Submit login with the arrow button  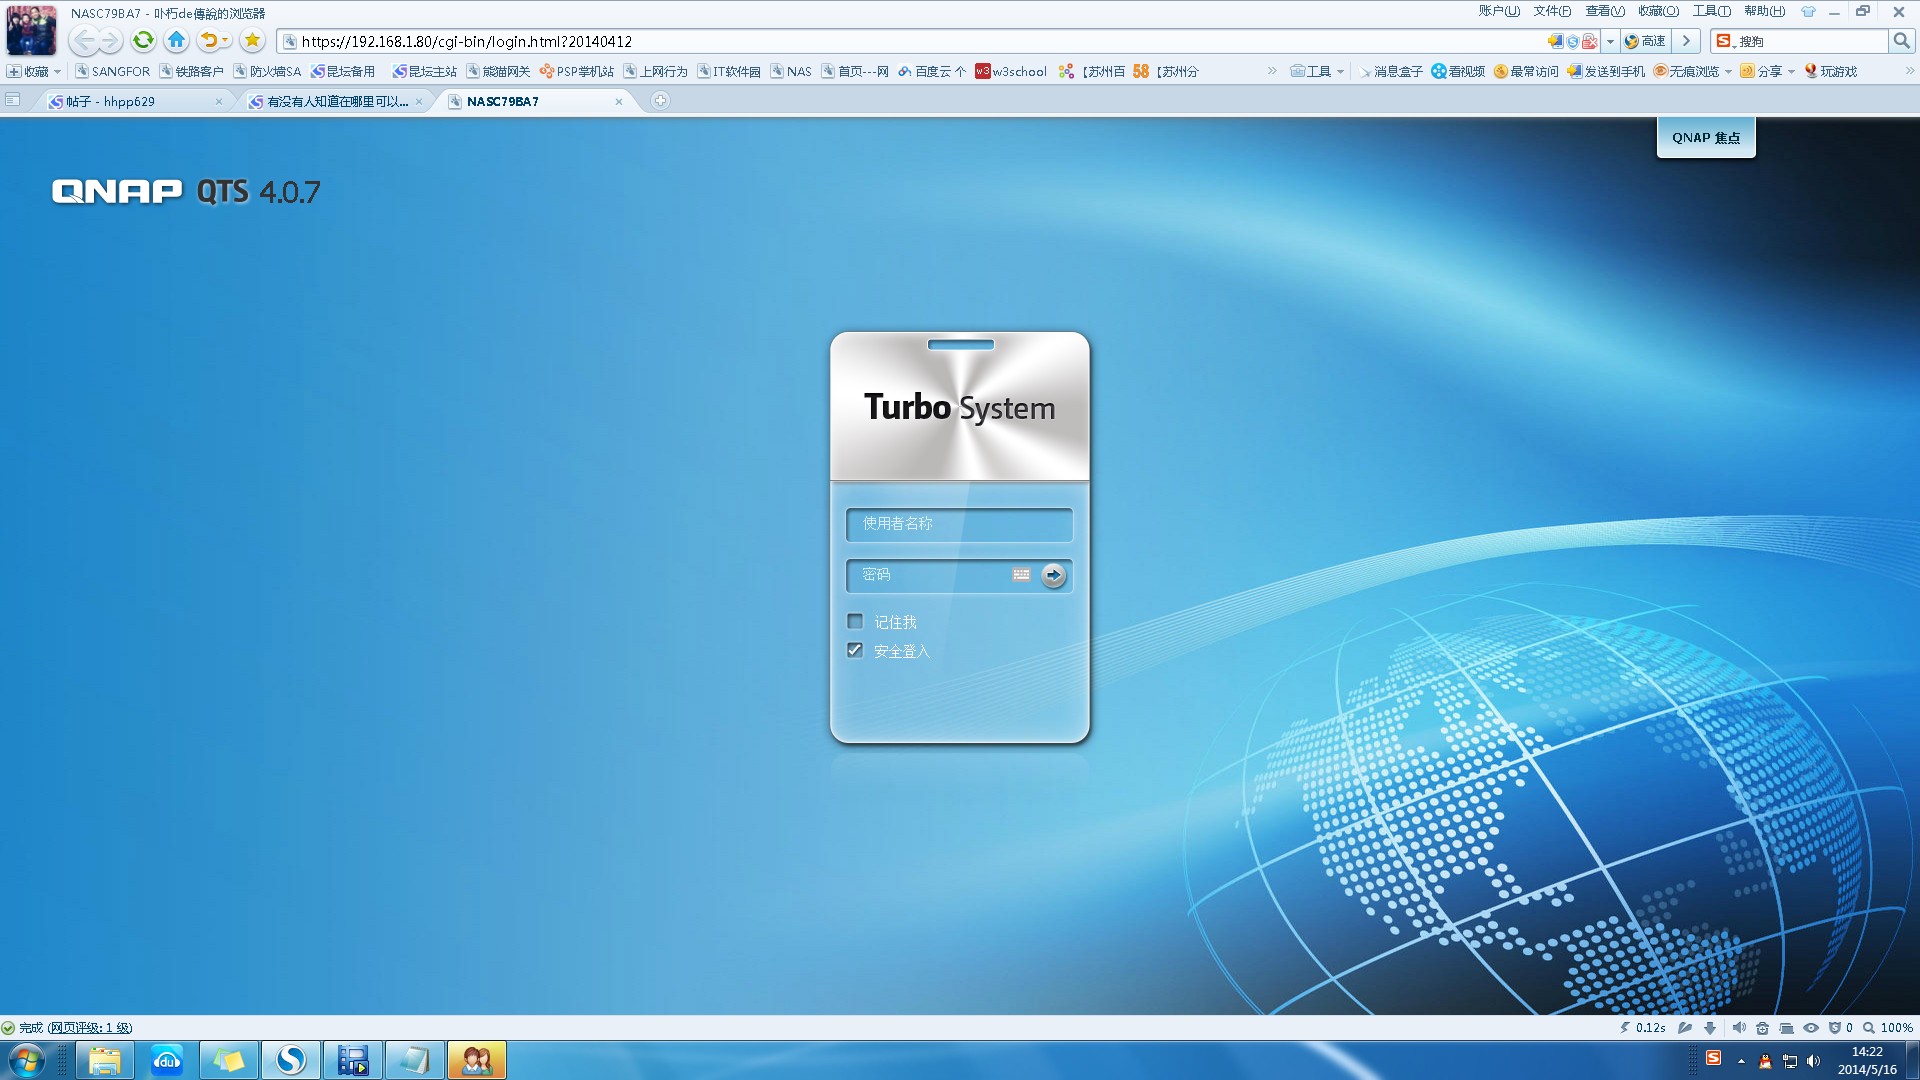coord(1053,575)
